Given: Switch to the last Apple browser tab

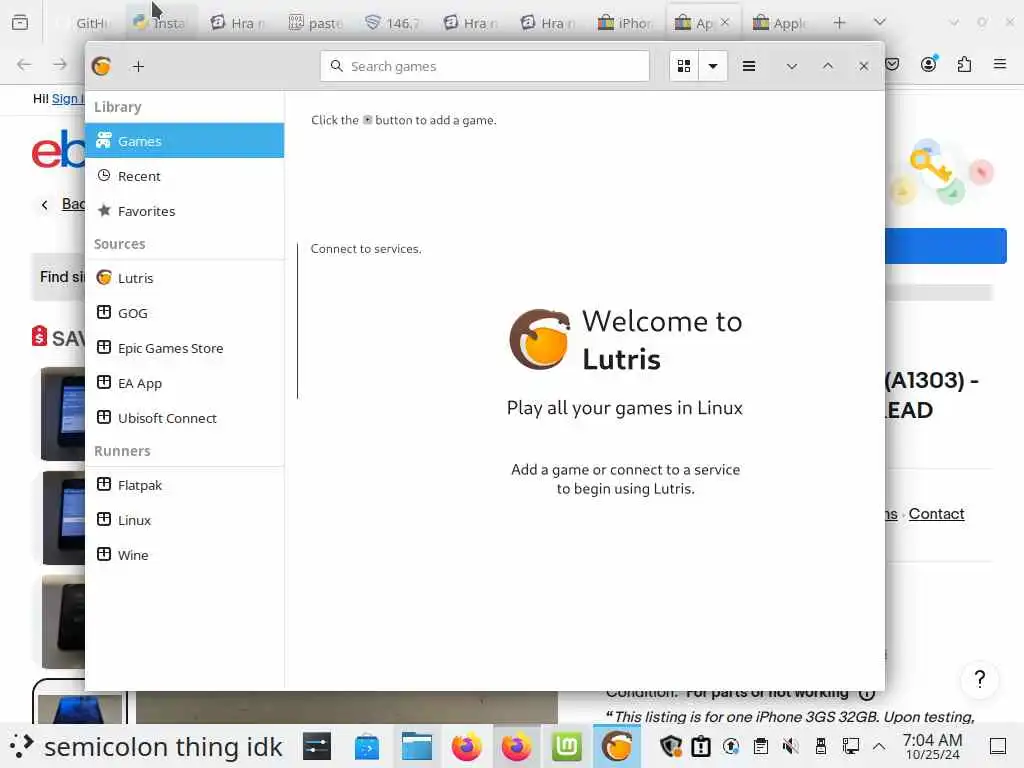Looking at the screenshot, I should click(x=780, y=23).
